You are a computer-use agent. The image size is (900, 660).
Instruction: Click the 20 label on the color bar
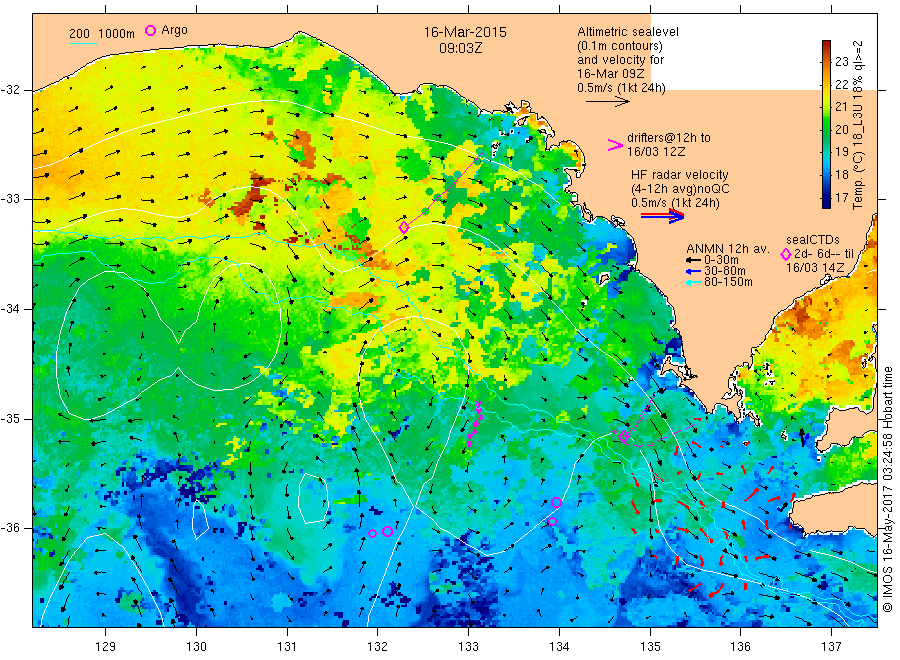click(x=841, y=130)
